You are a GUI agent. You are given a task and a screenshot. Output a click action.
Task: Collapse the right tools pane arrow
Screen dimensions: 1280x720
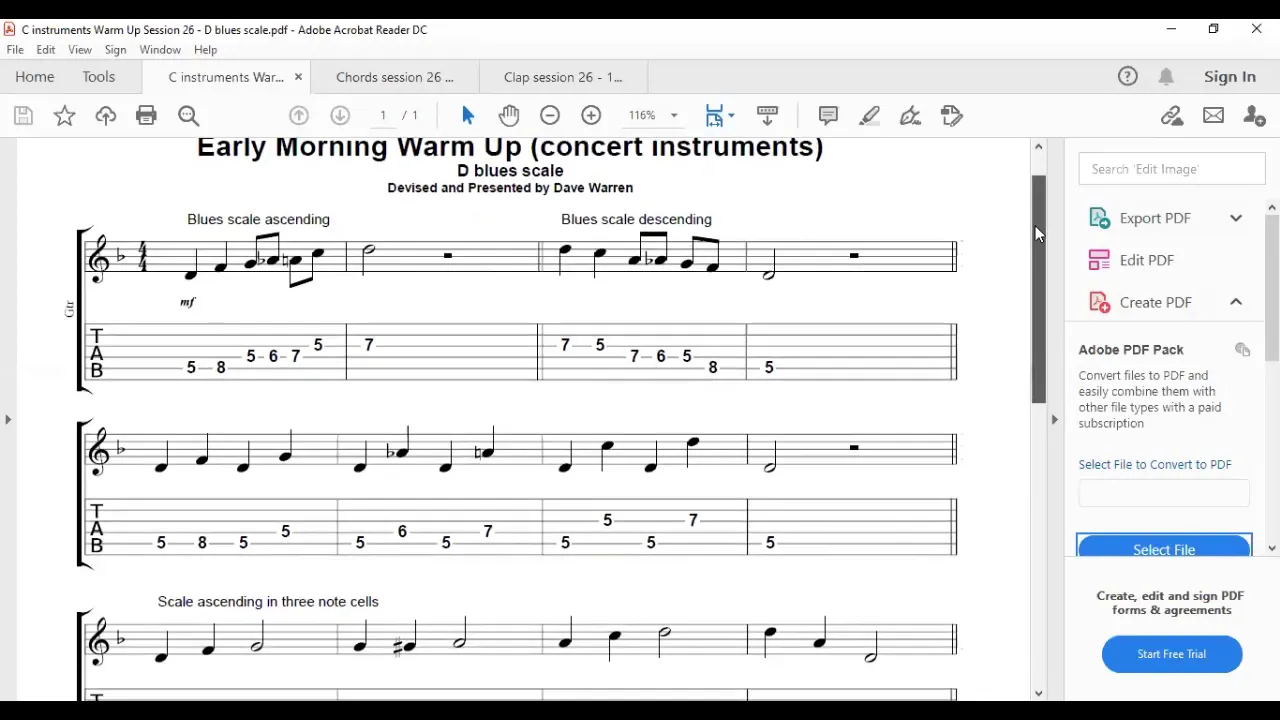[1054, 419]
